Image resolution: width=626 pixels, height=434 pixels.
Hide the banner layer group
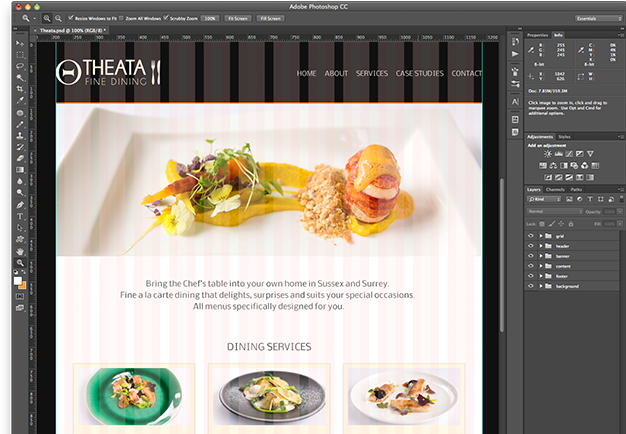pyautogui.click(x=531, y=256)
